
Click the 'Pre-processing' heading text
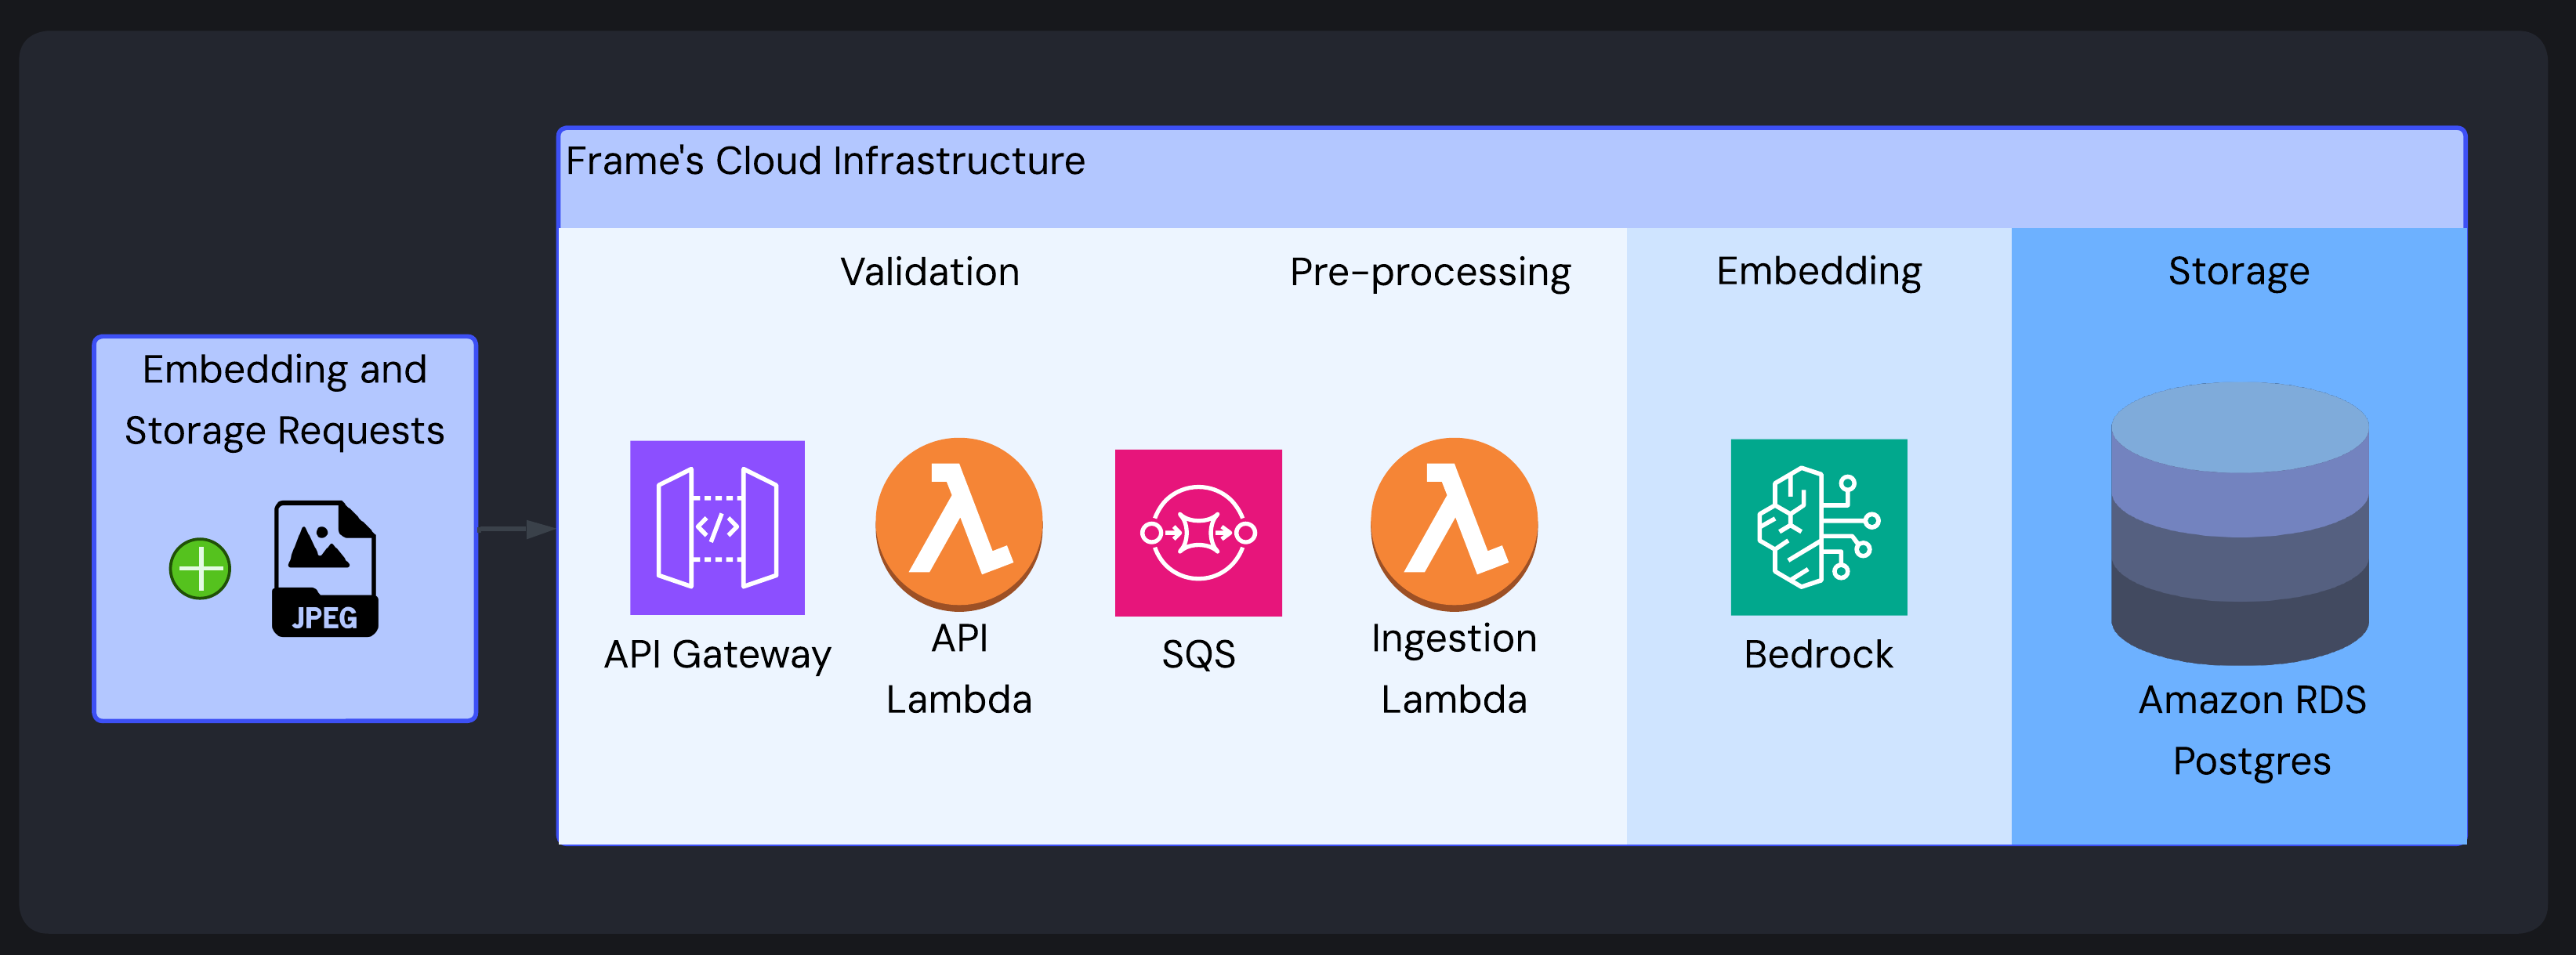click(x=1430, y=273)
